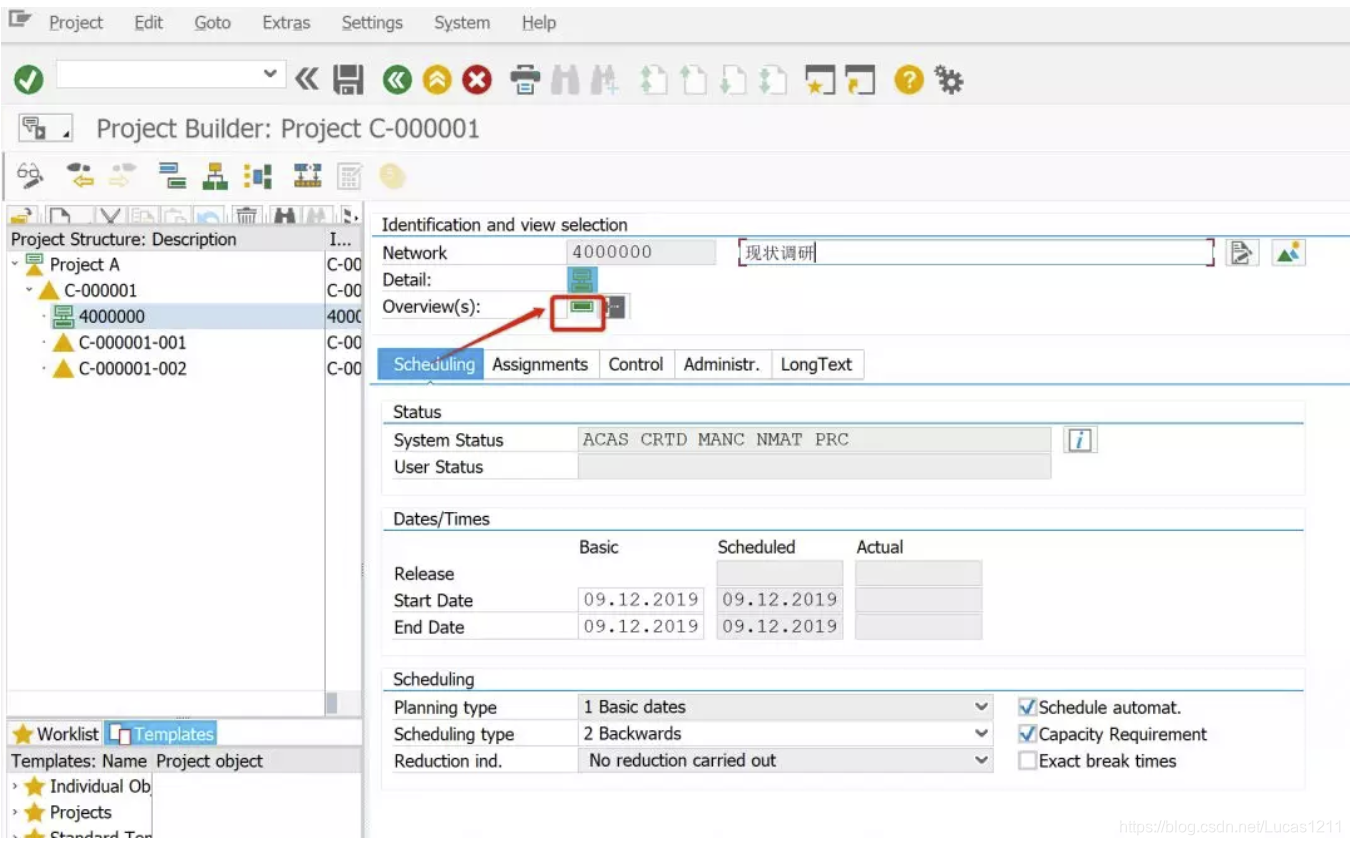1350x845 pixels.
Task: Click the yellow Exit up-arrow icon
Action: pos(437,80)
